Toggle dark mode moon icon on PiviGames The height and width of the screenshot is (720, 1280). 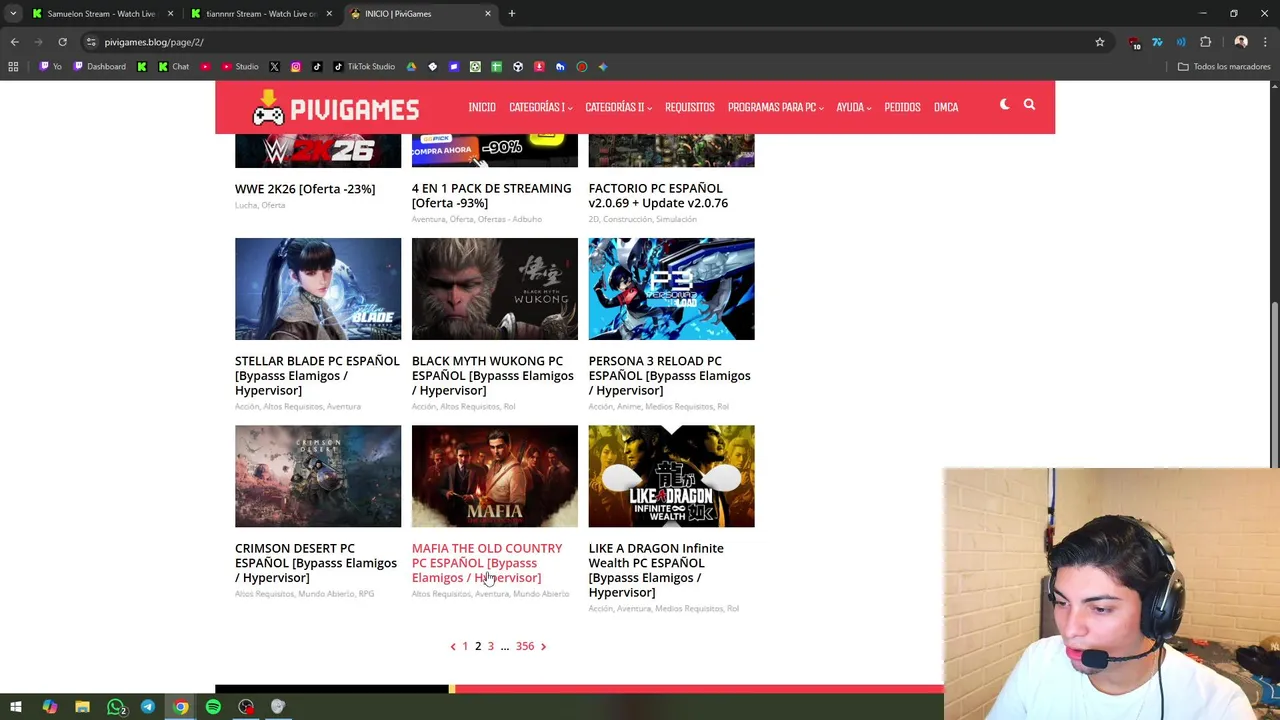pyautogui.click(x=1004, y=104)
